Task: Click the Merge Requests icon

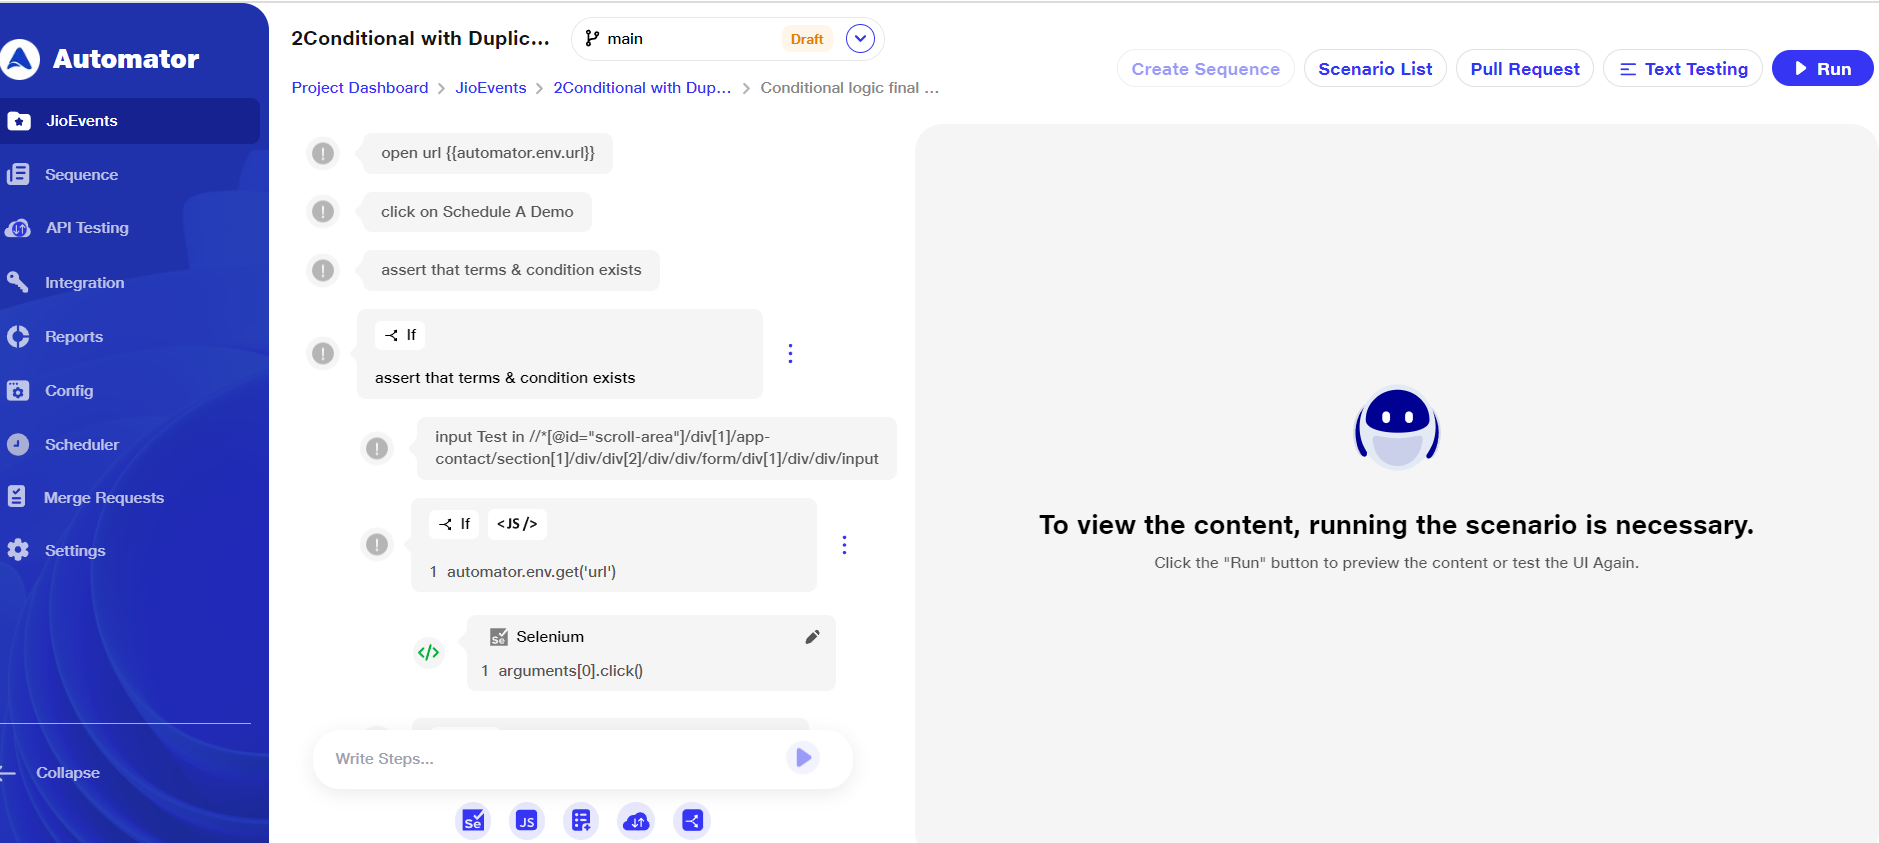Action: (17, 497)
